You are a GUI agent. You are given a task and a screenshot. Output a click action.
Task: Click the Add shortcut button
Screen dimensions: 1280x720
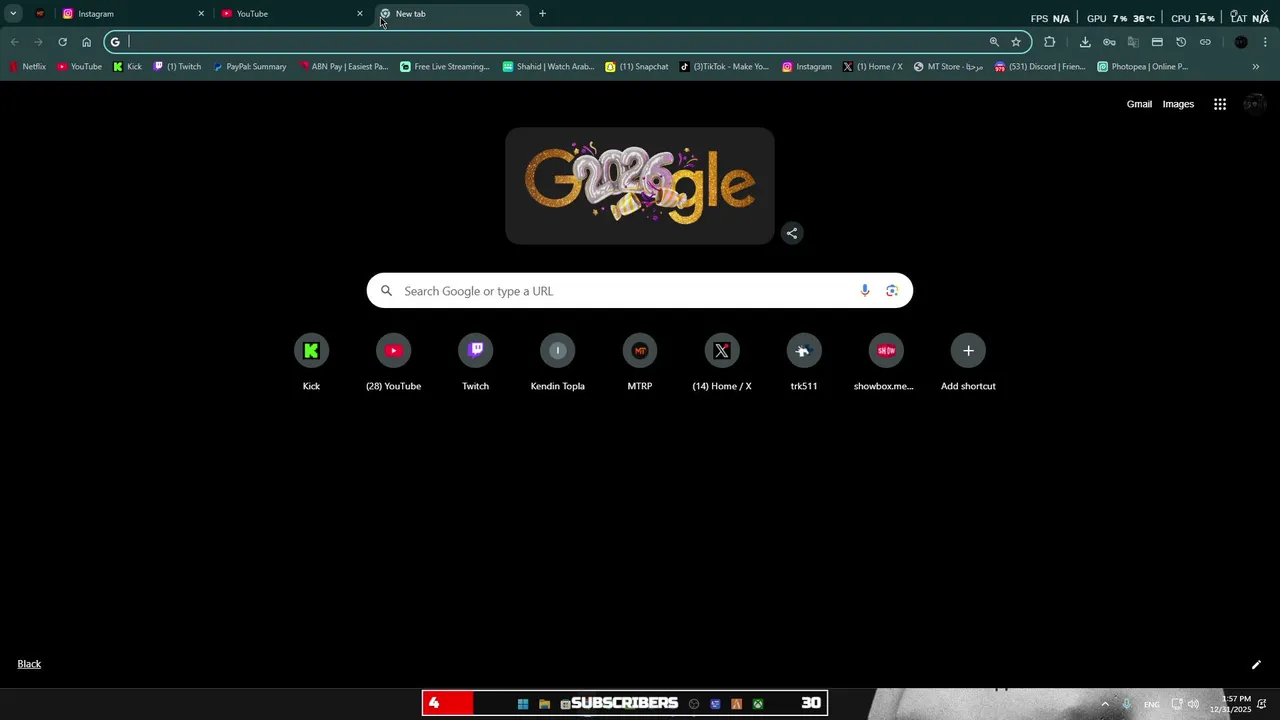(968, 362)
